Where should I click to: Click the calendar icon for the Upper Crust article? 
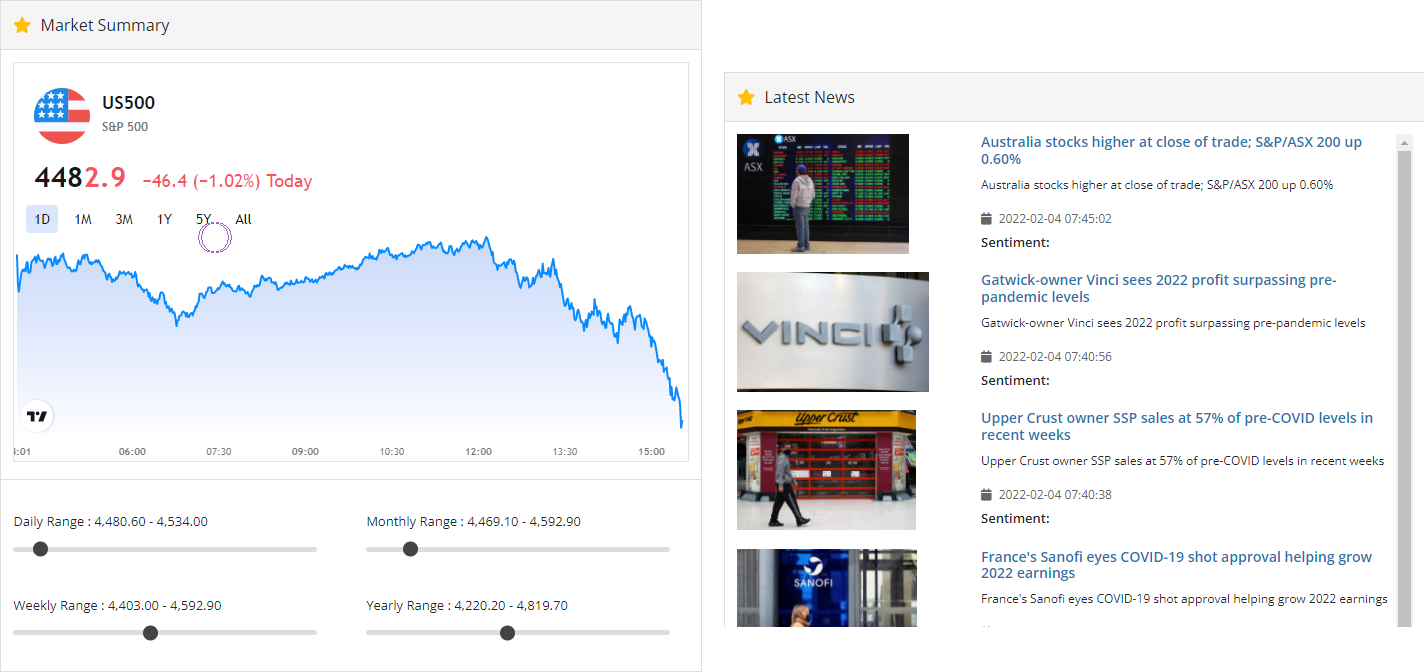click(985, 494)
